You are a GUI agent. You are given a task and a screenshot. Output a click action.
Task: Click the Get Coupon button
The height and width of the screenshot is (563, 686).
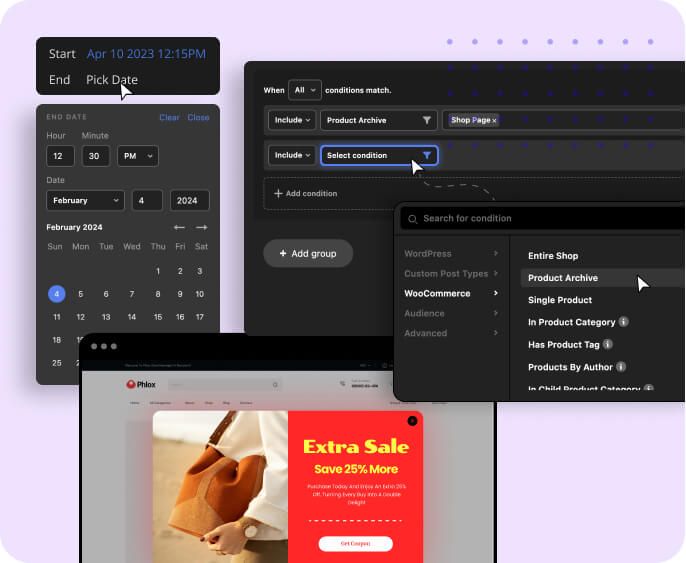[356, 544]
